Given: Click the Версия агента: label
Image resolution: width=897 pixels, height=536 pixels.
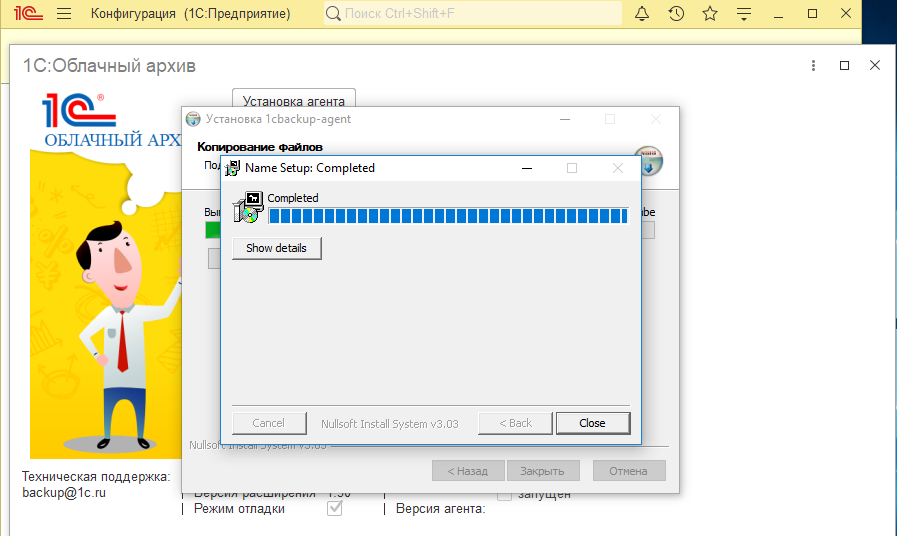Looking at the screenshot, I should 440,509.
